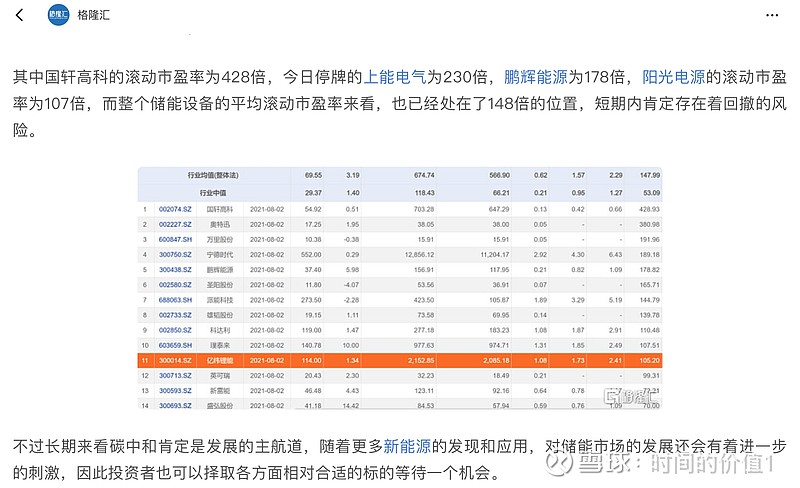Open the three-dot more options menu

(x=772, y=15)
